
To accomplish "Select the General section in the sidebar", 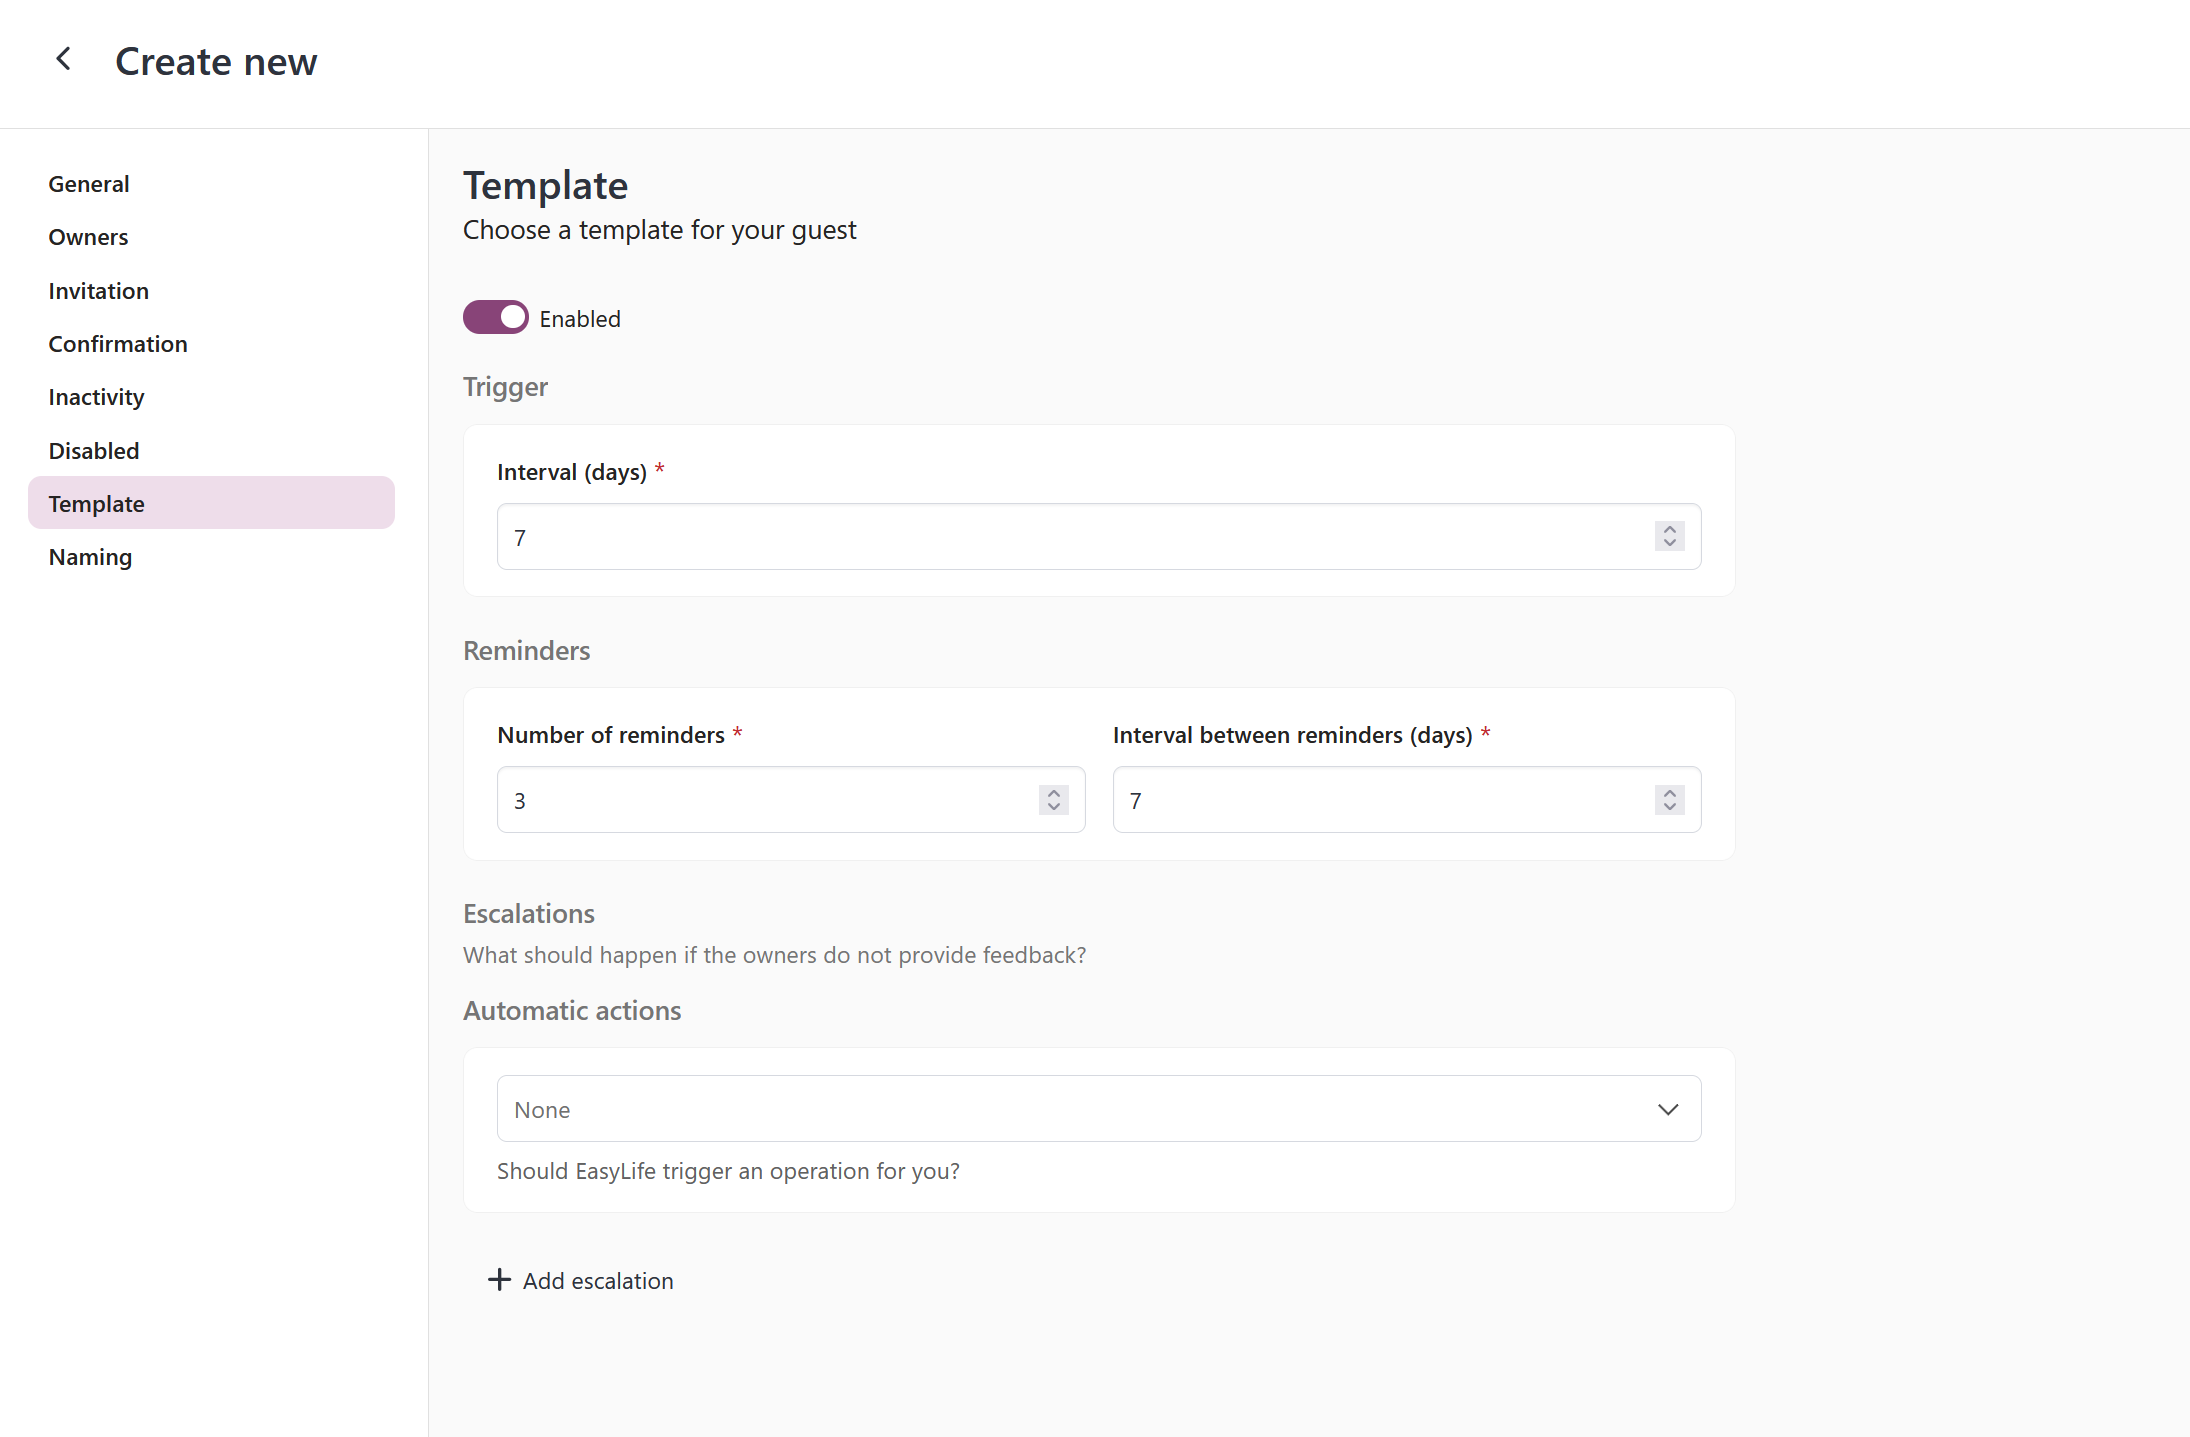I will [89, 184].
